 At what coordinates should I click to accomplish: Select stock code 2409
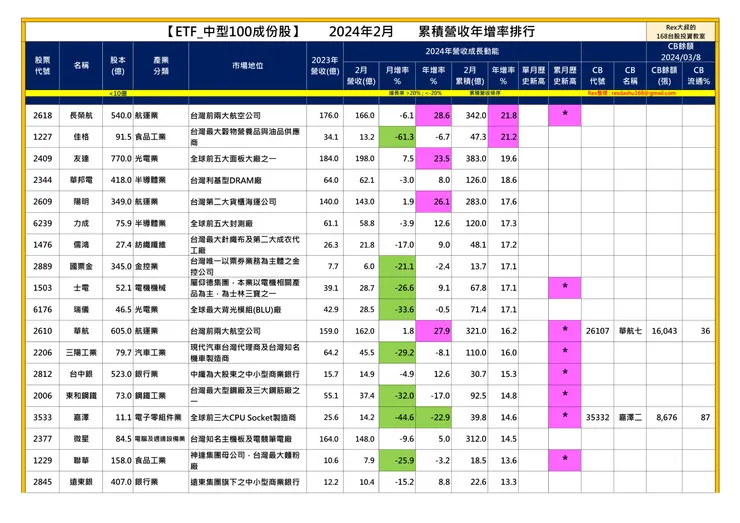[42, 159]
